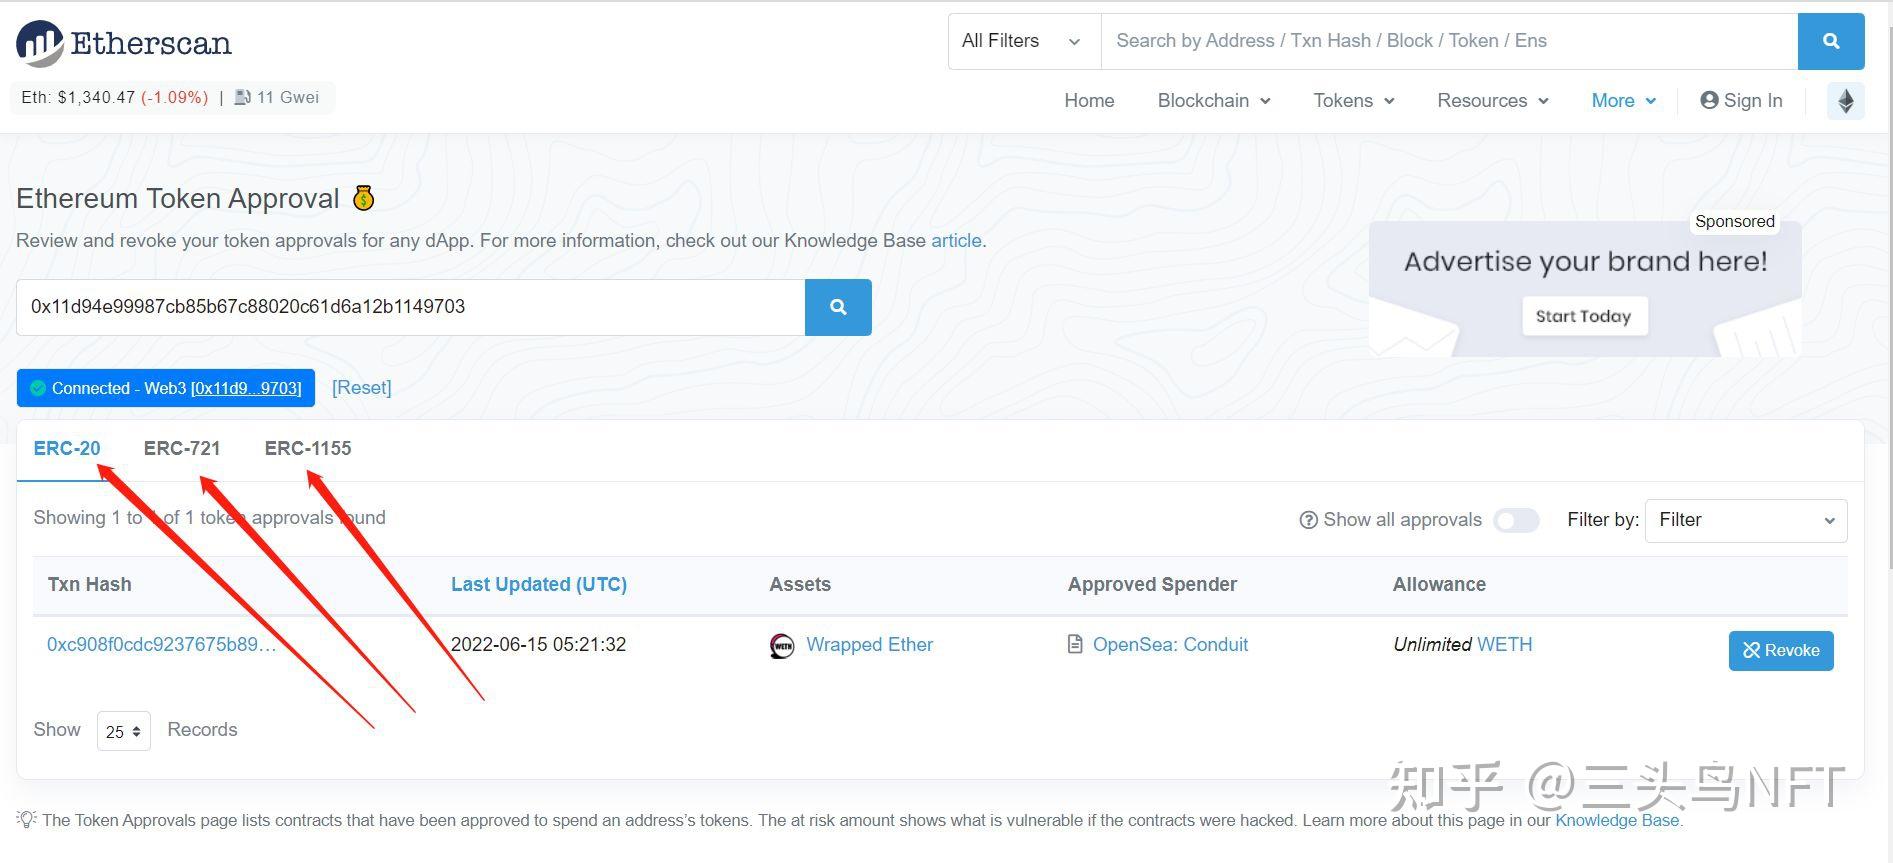Screen dimensions: 1893x863
Task: Click the Allowance column header
Action: coord(1439,585)
